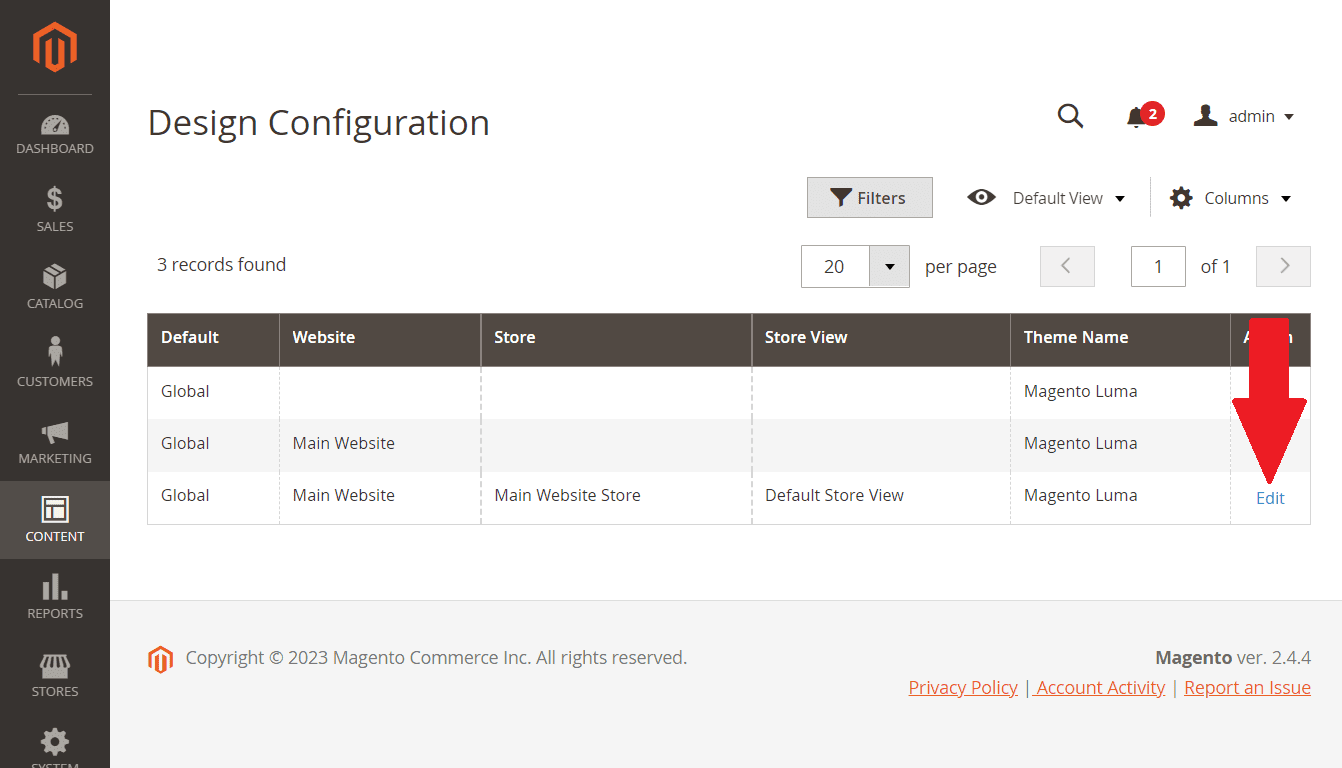Expand the admin account dropdown
The width and height of the screenshot is (1342, 768).
click(1244, 117)
